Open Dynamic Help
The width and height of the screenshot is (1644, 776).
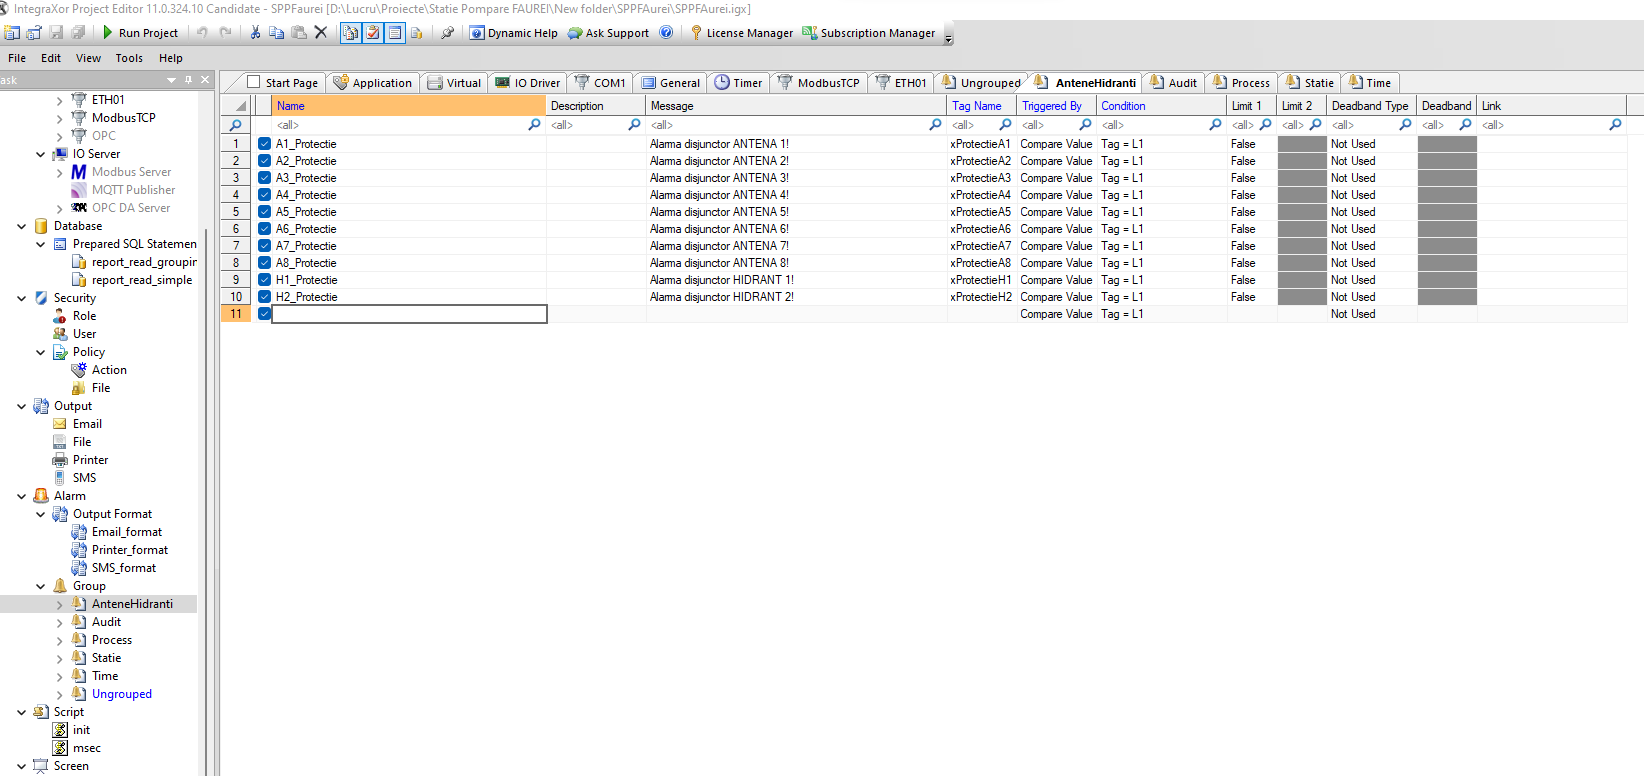click(514, 33)
